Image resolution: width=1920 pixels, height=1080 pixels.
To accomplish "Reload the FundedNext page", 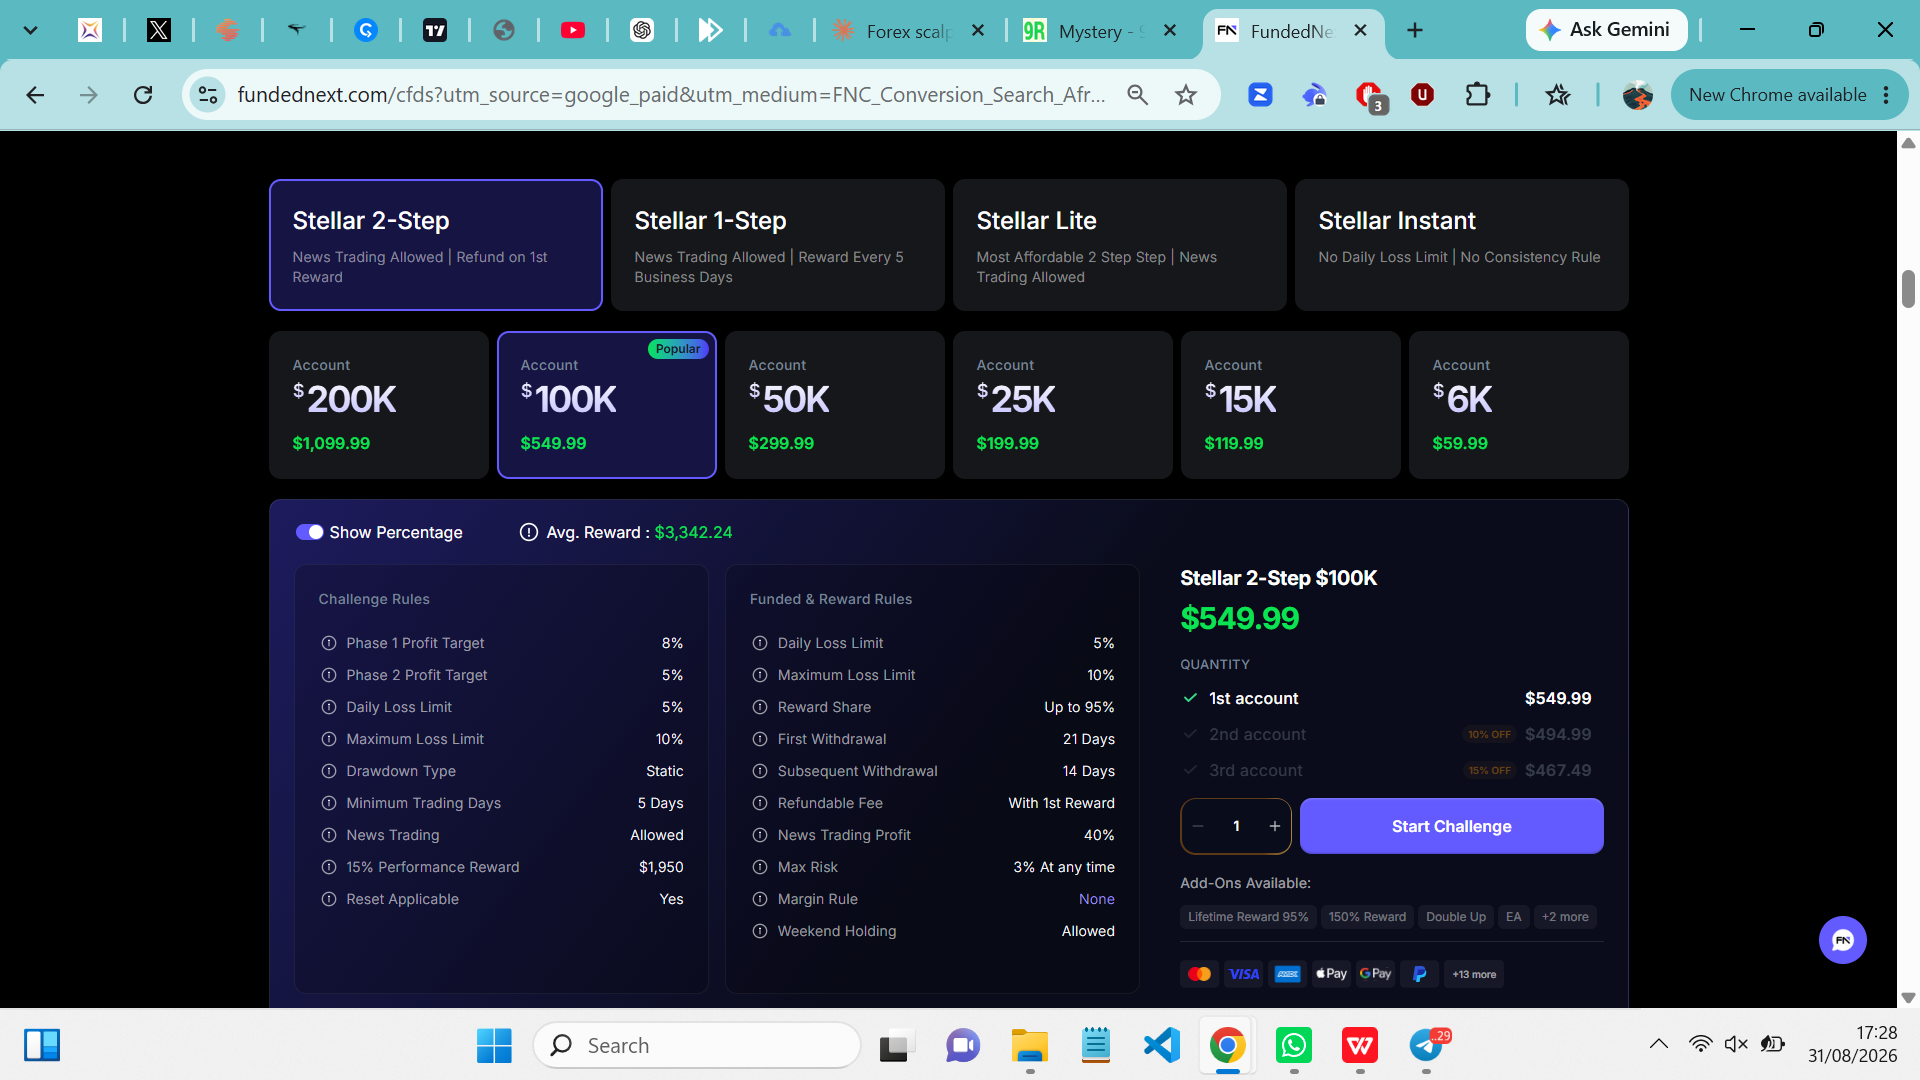I will (143, 95).
